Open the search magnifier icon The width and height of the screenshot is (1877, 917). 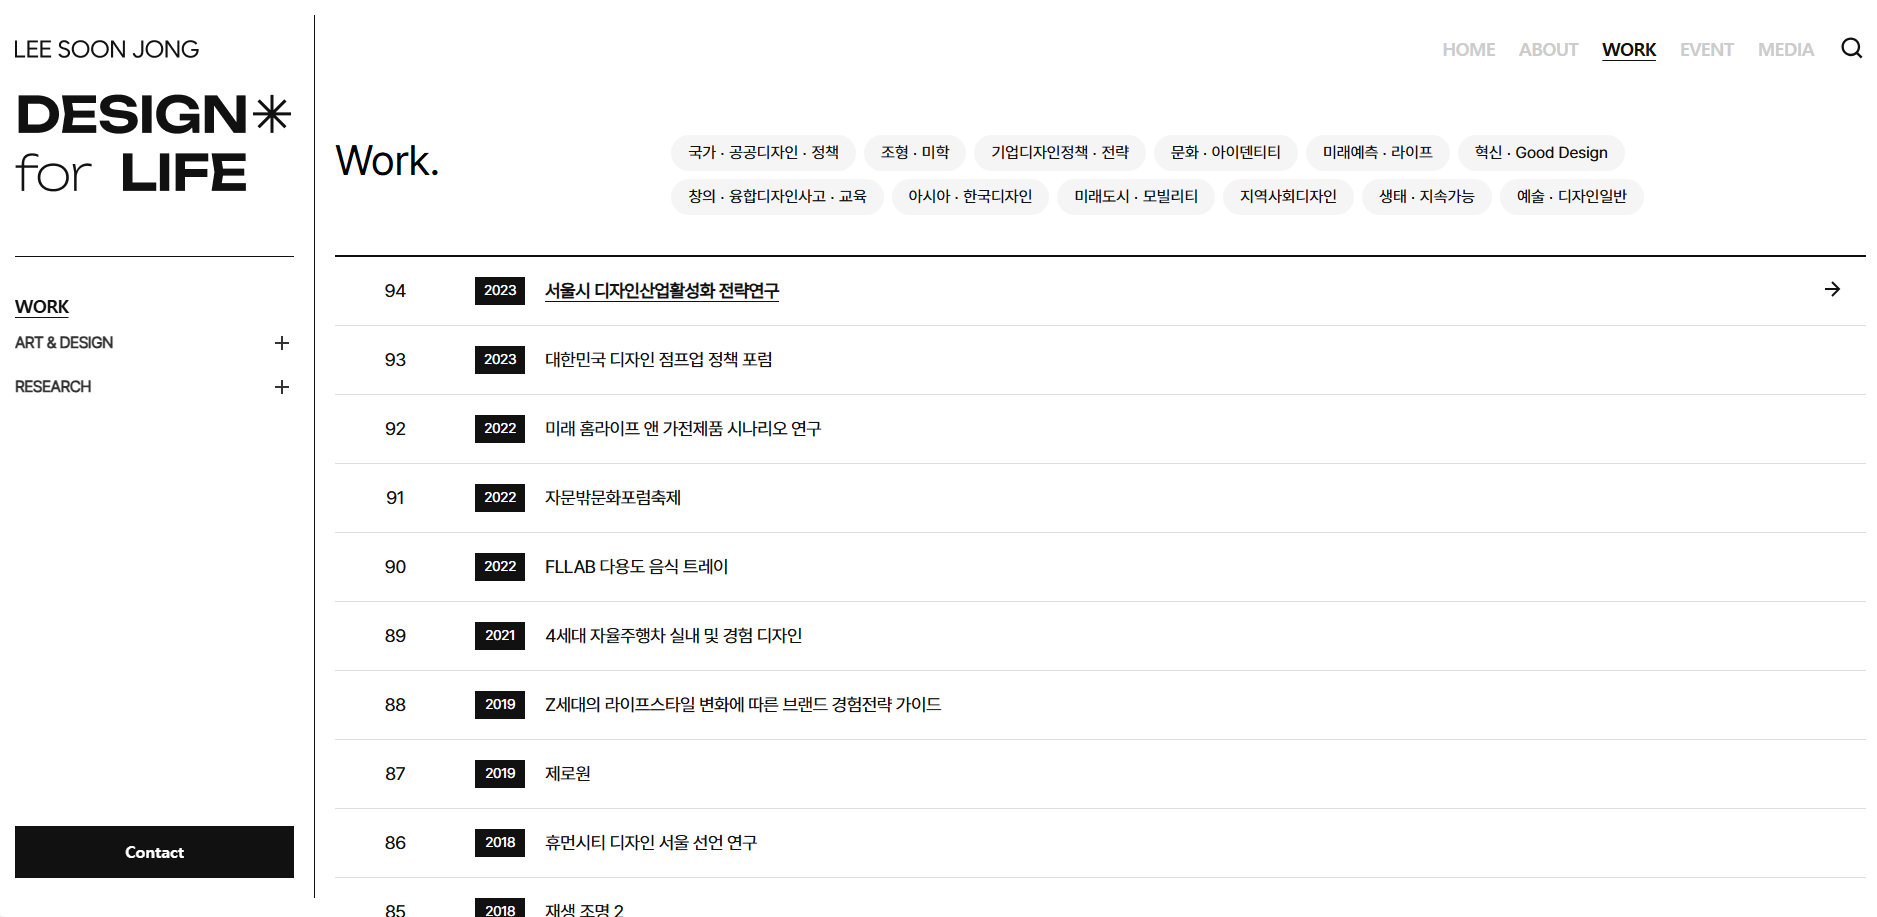pyautogui.click(x=1851, y=49)
